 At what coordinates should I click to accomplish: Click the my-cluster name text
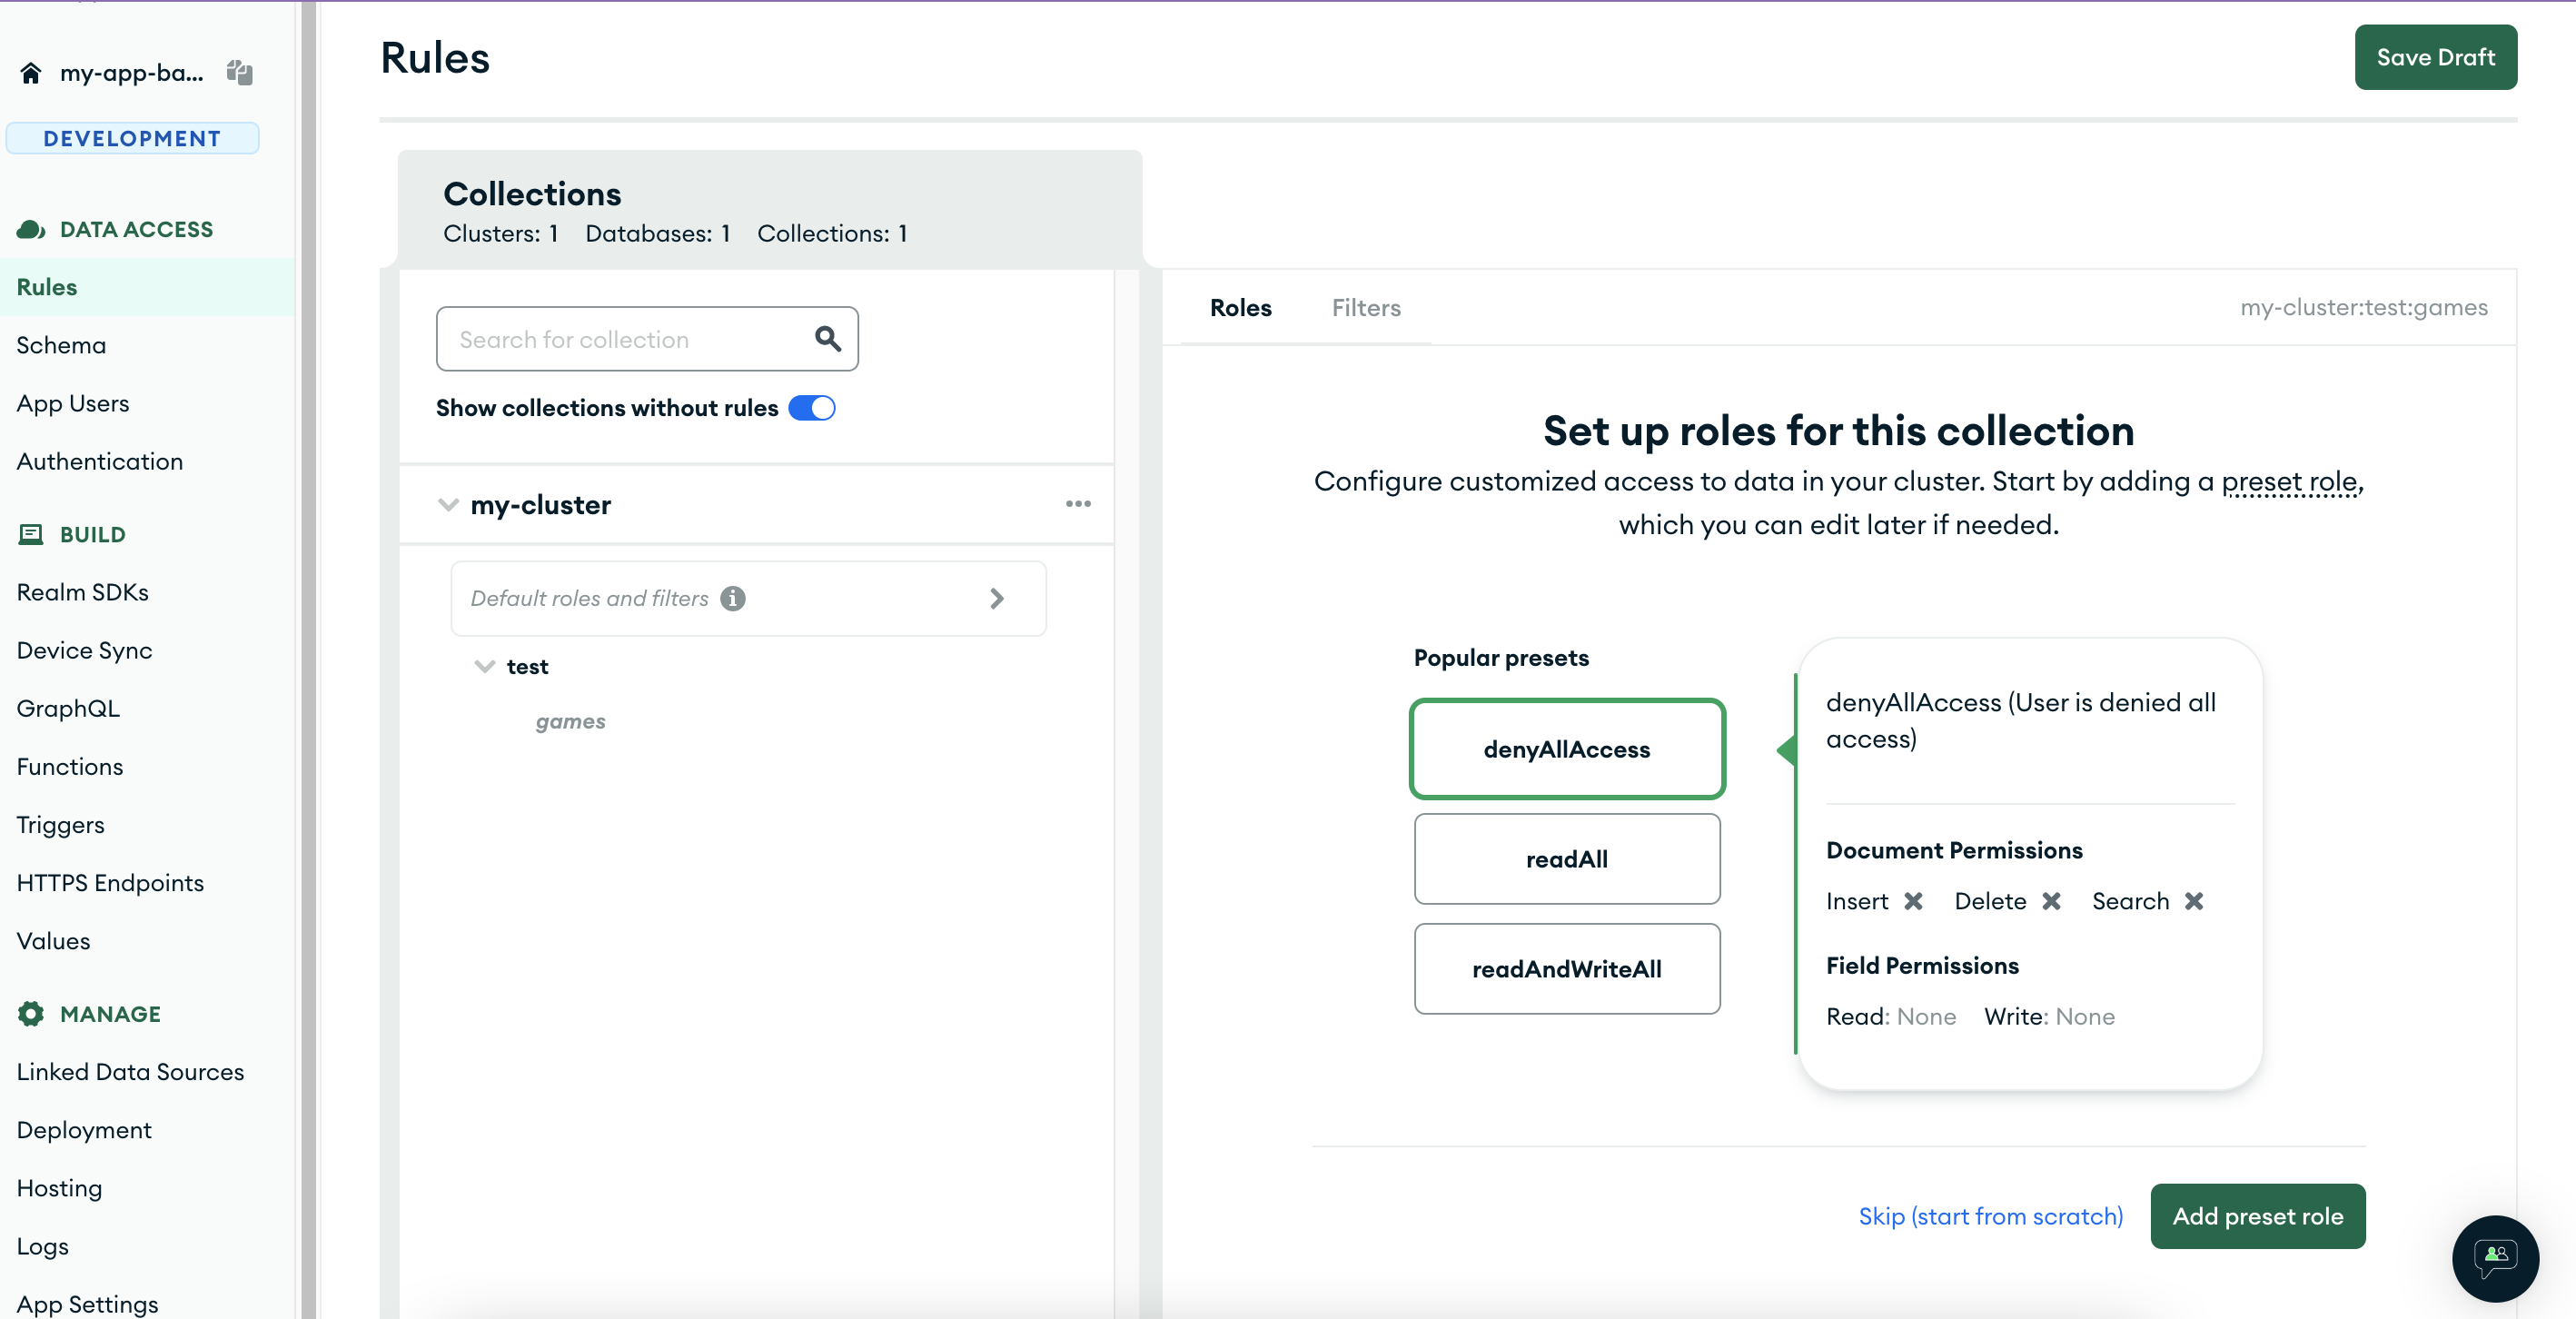click(x=540, y=505)
